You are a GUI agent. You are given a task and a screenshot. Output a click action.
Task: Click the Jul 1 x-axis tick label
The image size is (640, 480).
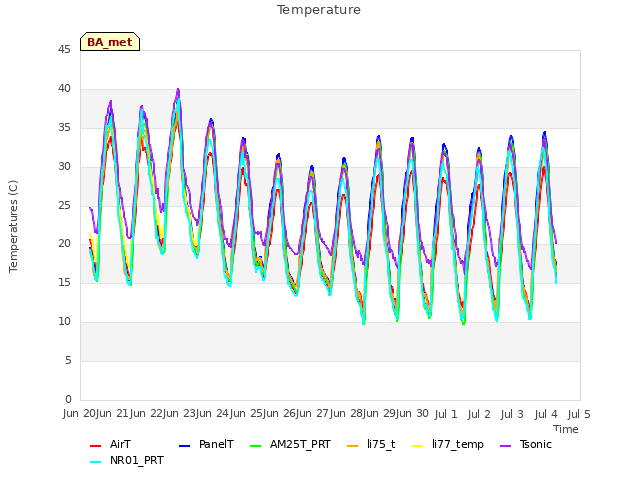click(x=446, y=414)
